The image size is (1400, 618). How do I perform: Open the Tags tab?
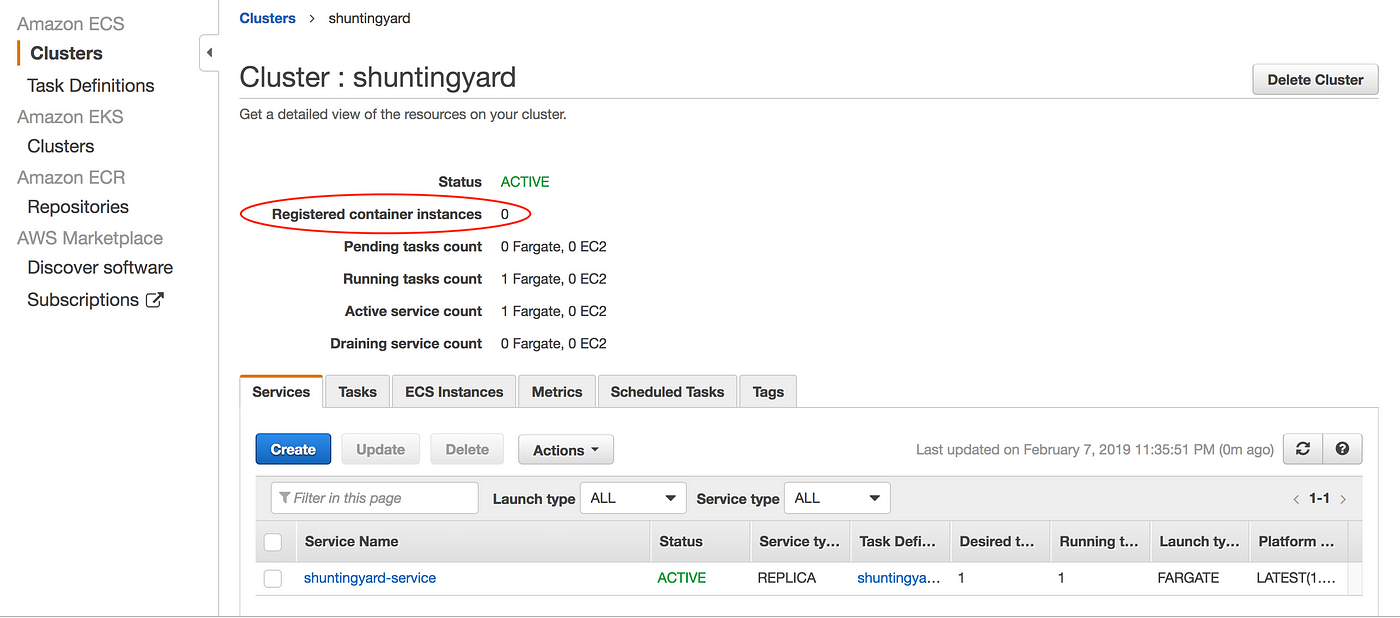pyautogui.click(x=768, y=392)
